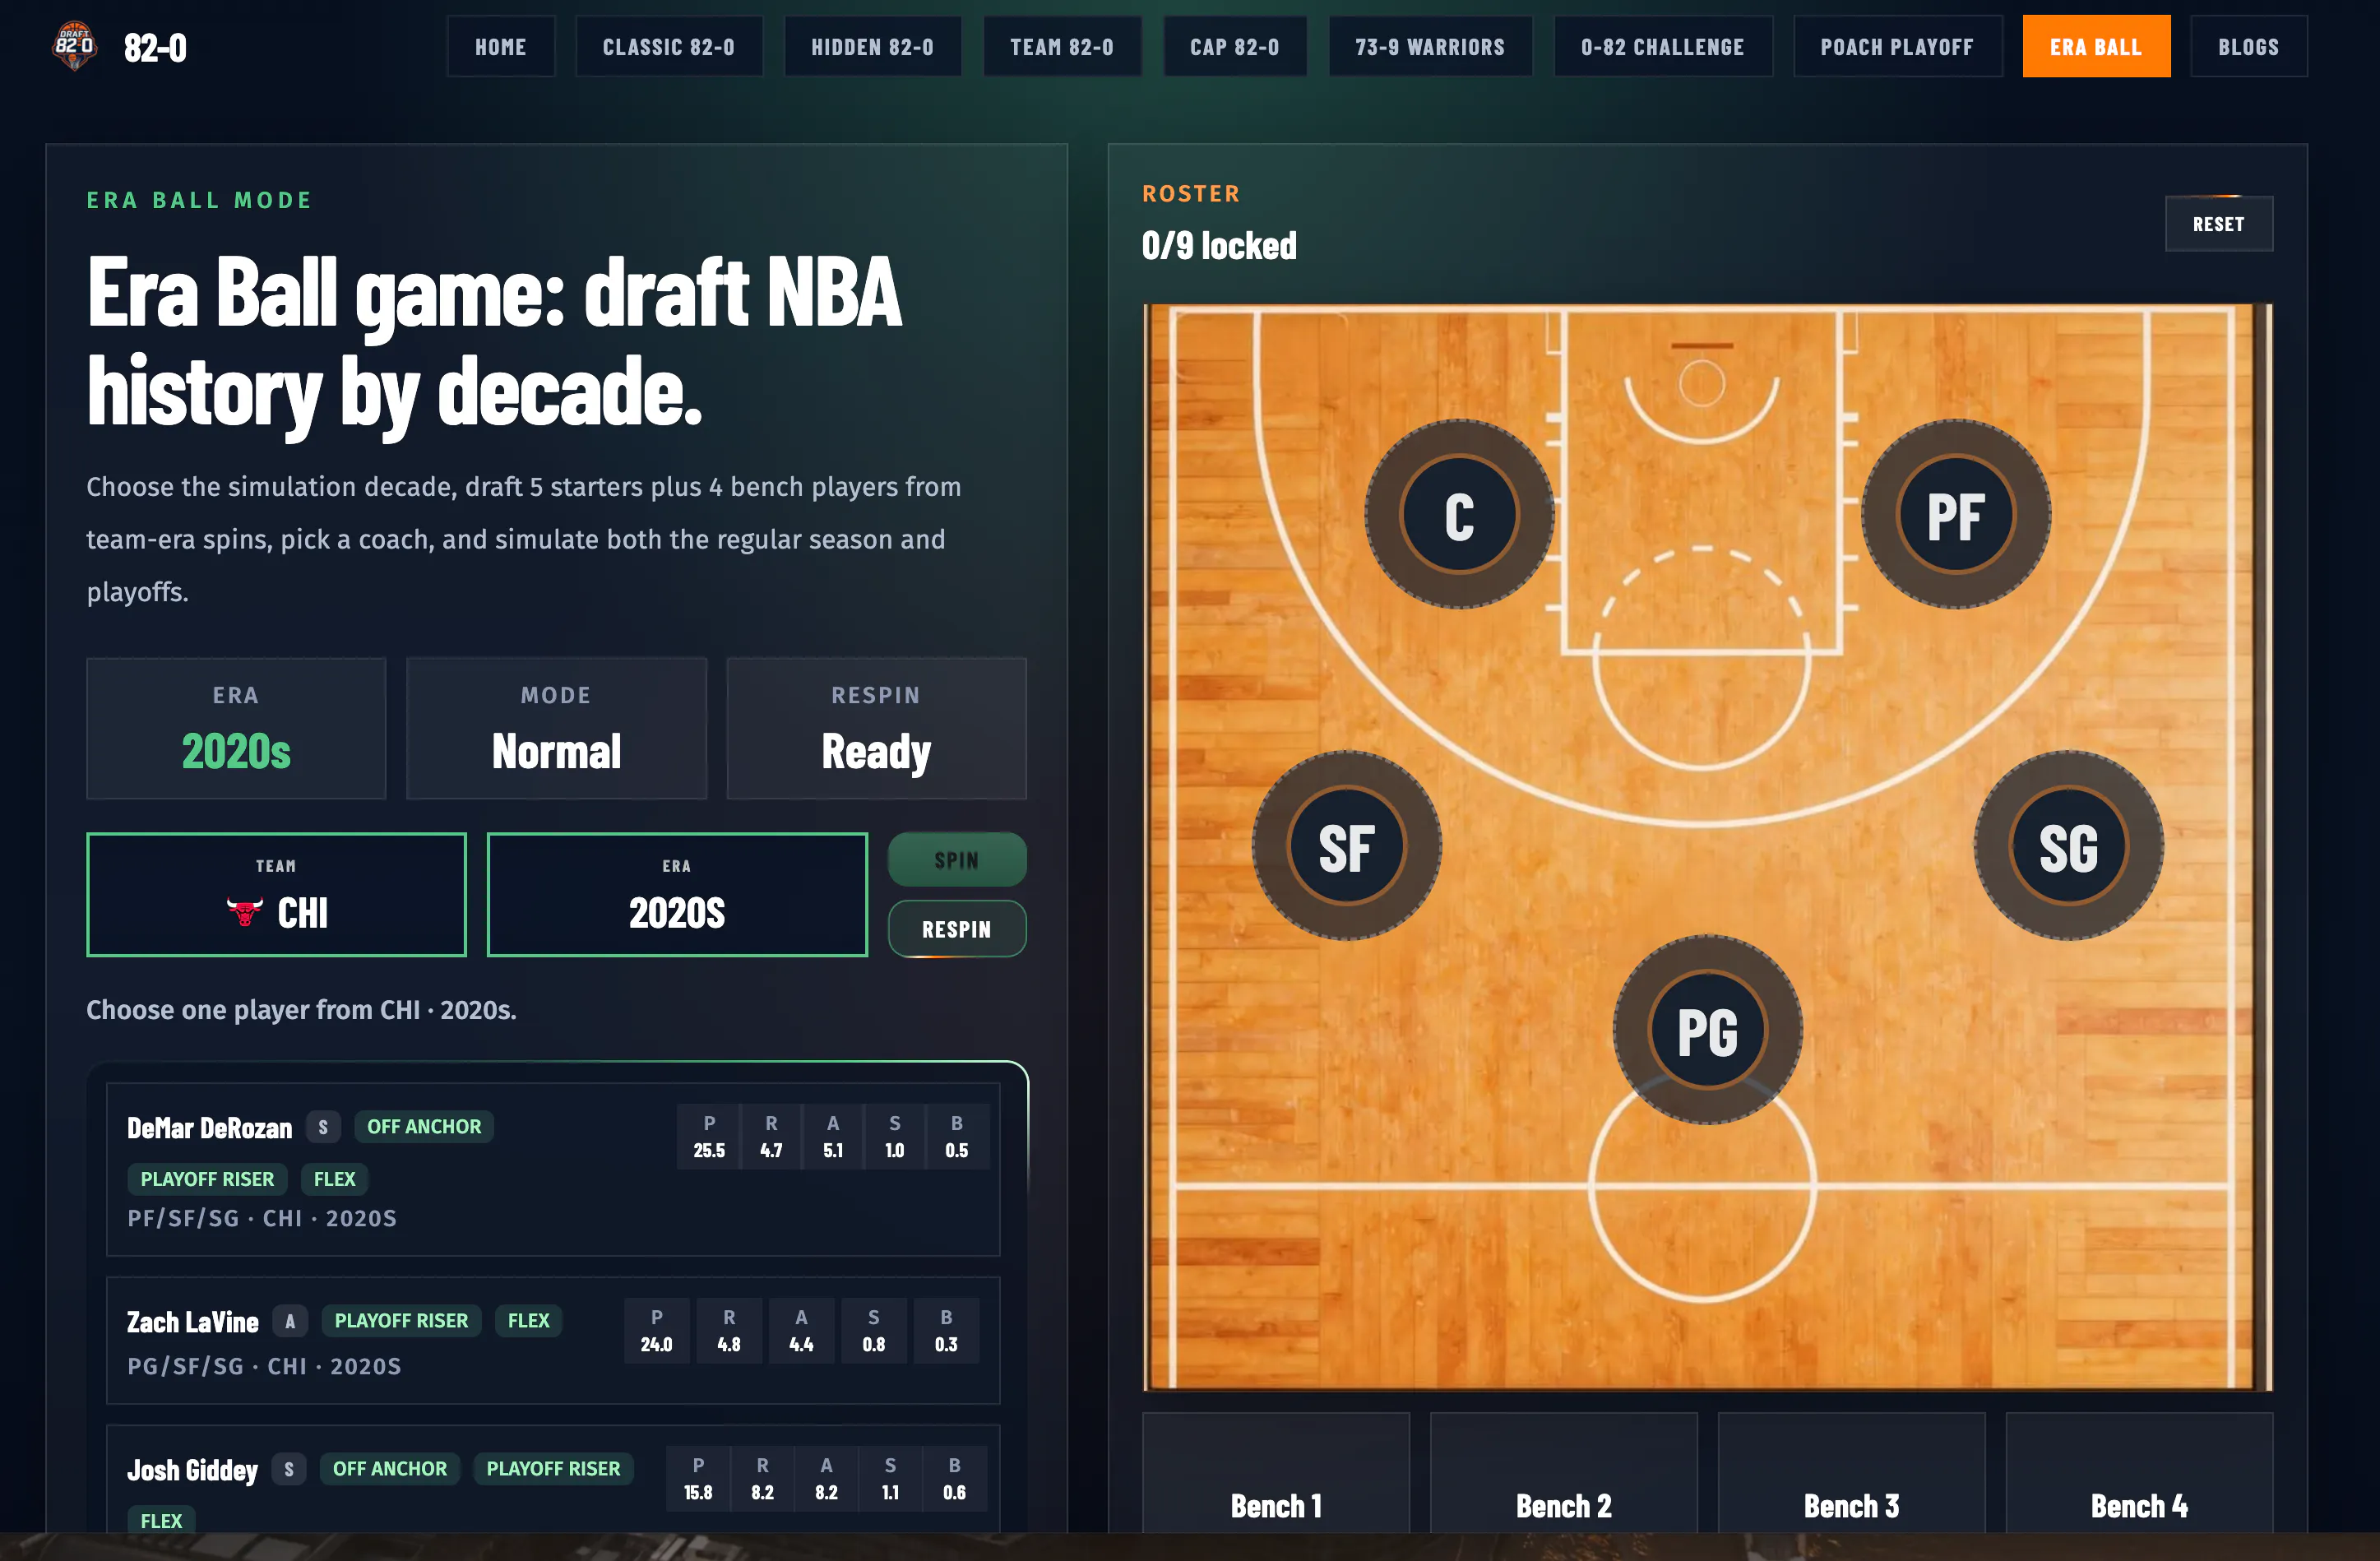Reset the roster

click(x=2218, y=224)
